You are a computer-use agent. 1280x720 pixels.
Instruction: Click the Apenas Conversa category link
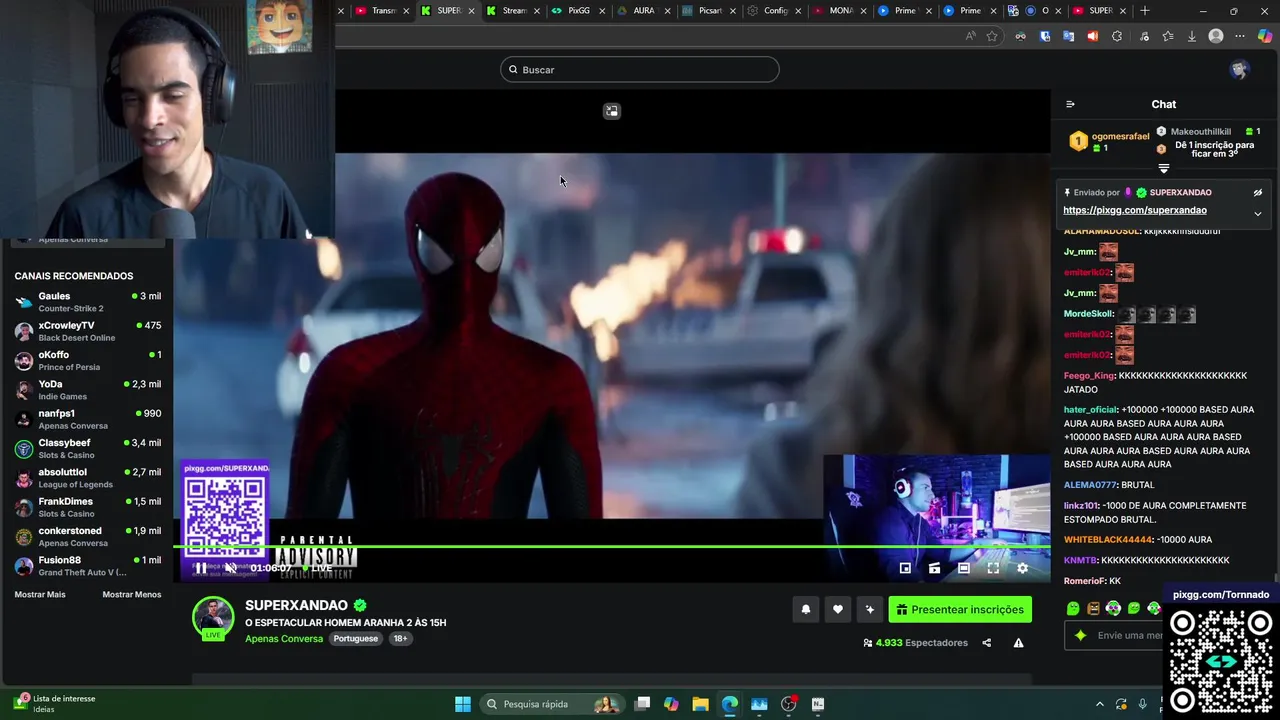coord(284,638)
